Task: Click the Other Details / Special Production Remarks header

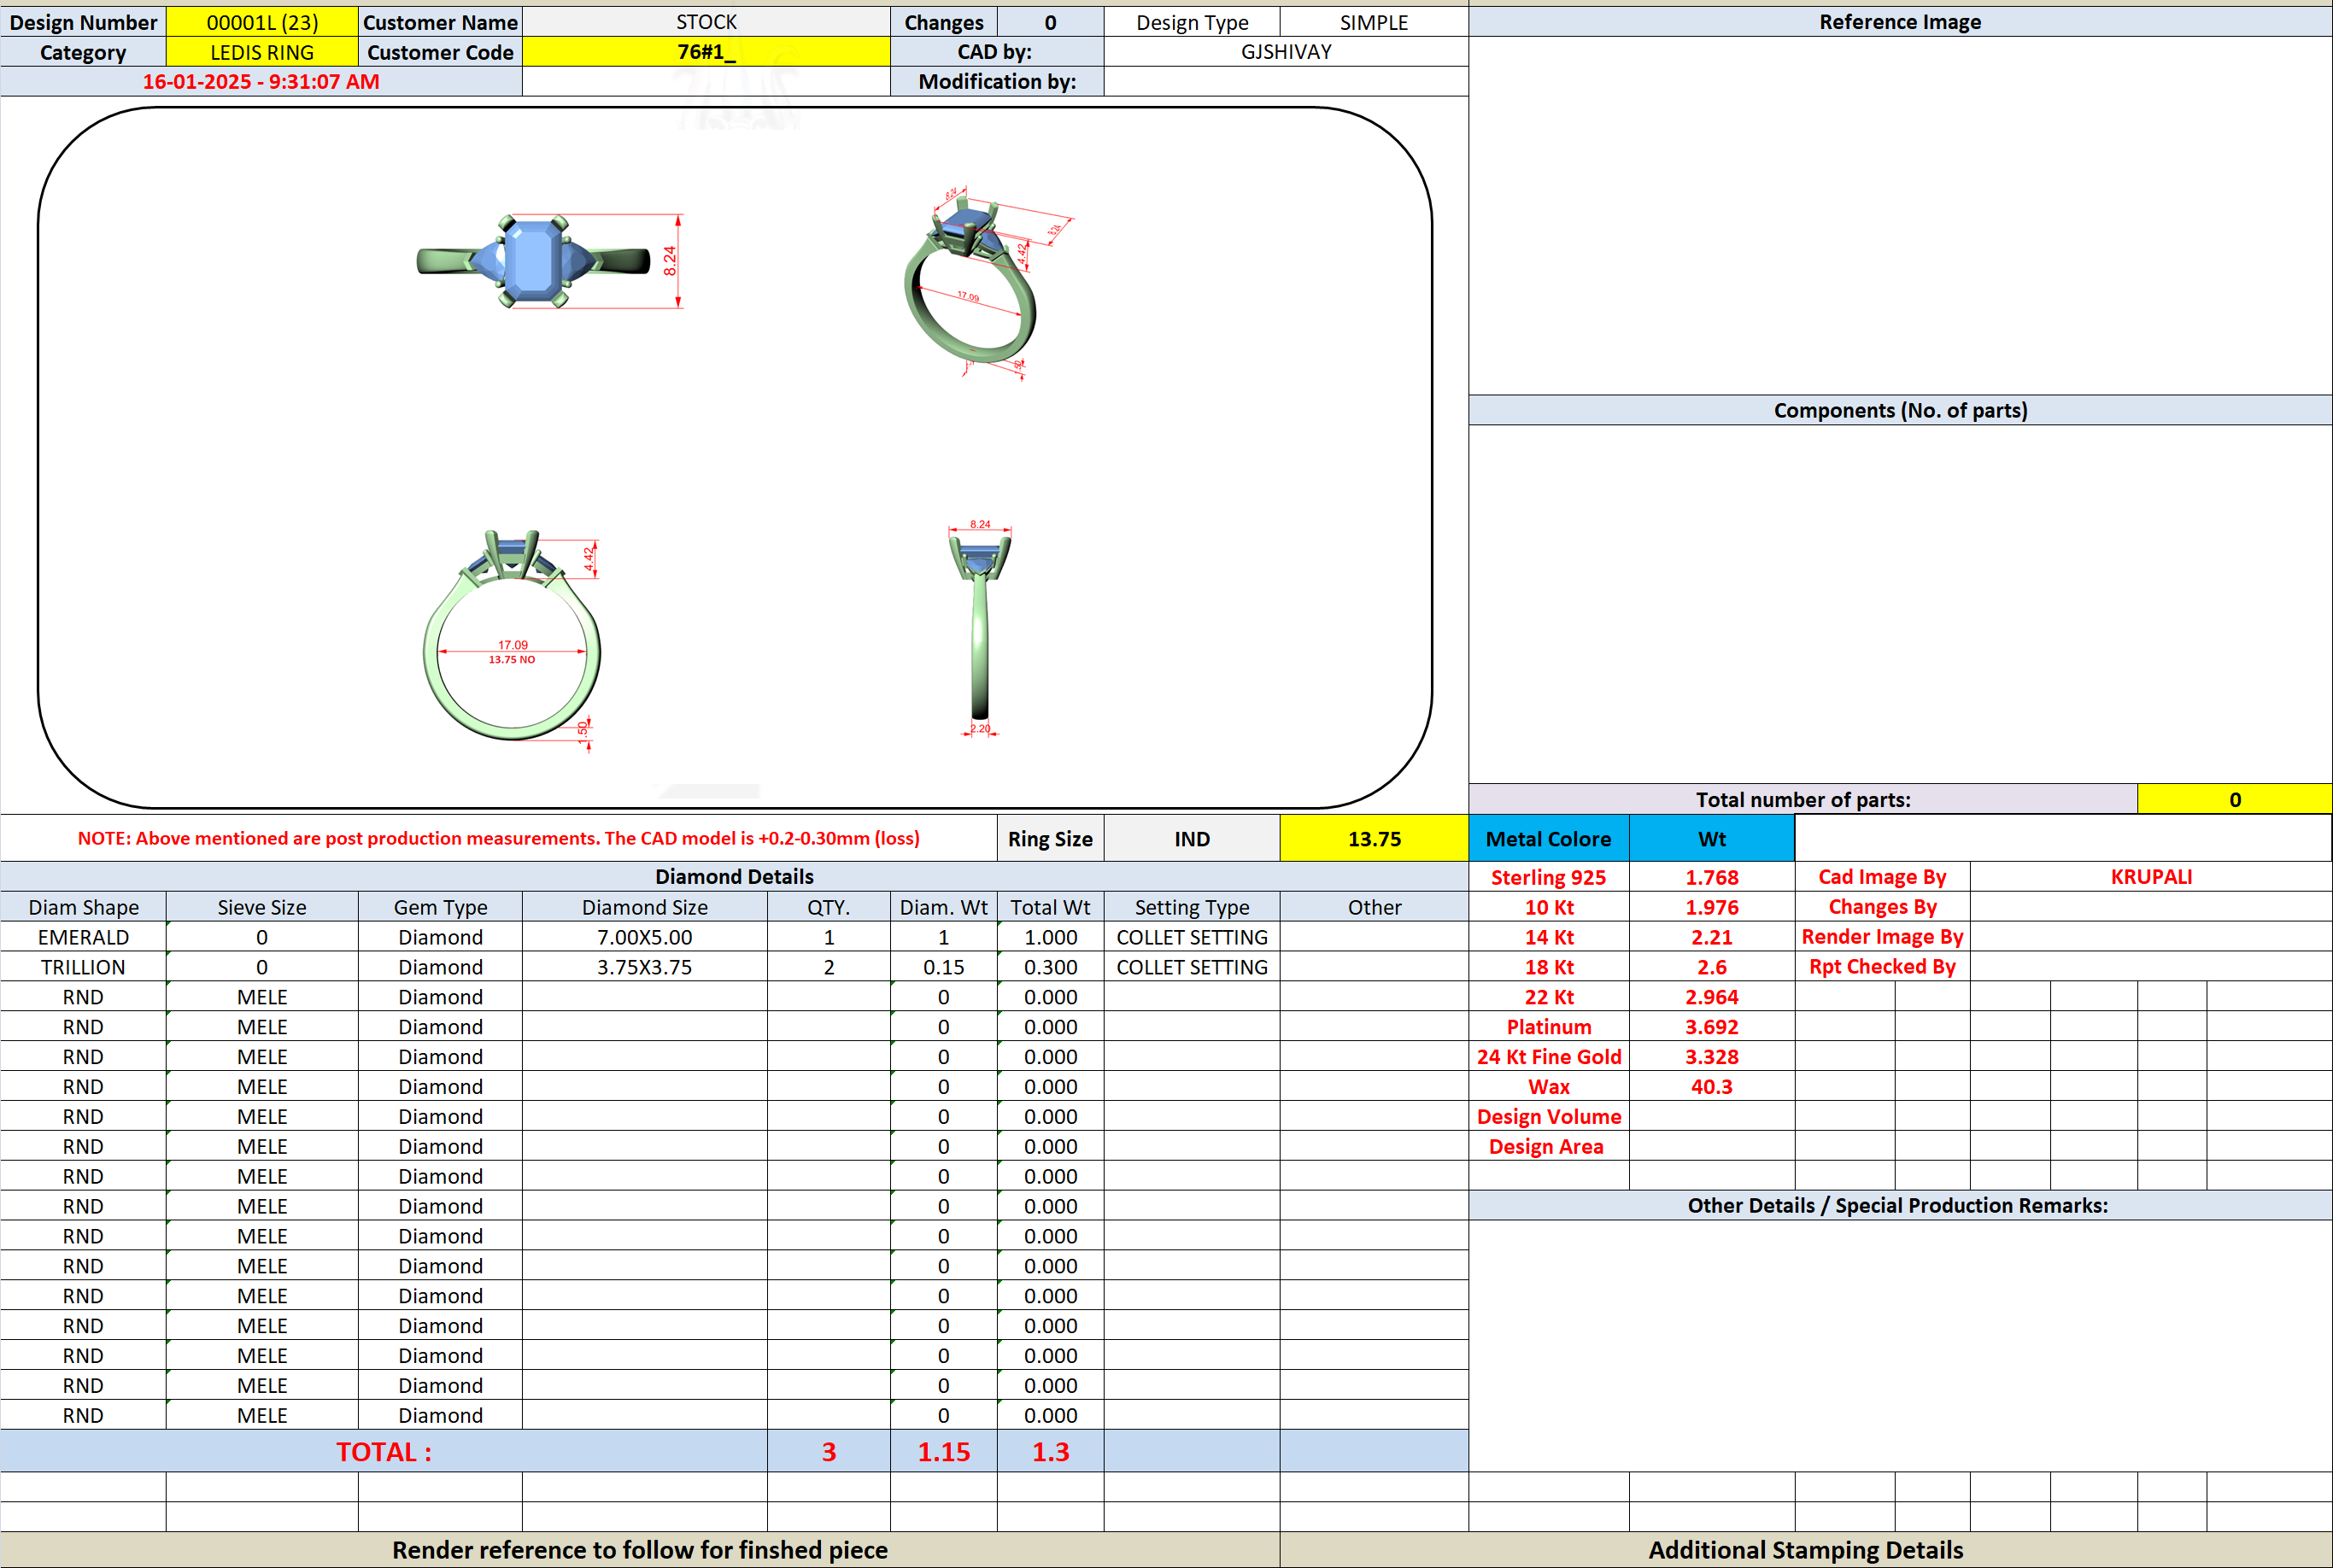Action: (x=1900, y=1206)
